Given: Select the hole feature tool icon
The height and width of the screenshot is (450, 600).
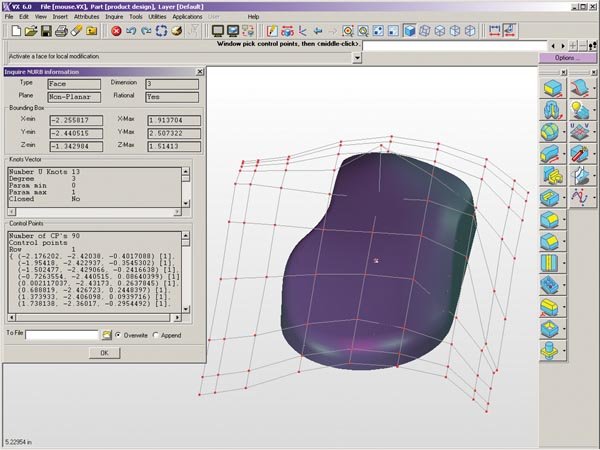Looking at the screenshot, I should click(x=550, y=285).
